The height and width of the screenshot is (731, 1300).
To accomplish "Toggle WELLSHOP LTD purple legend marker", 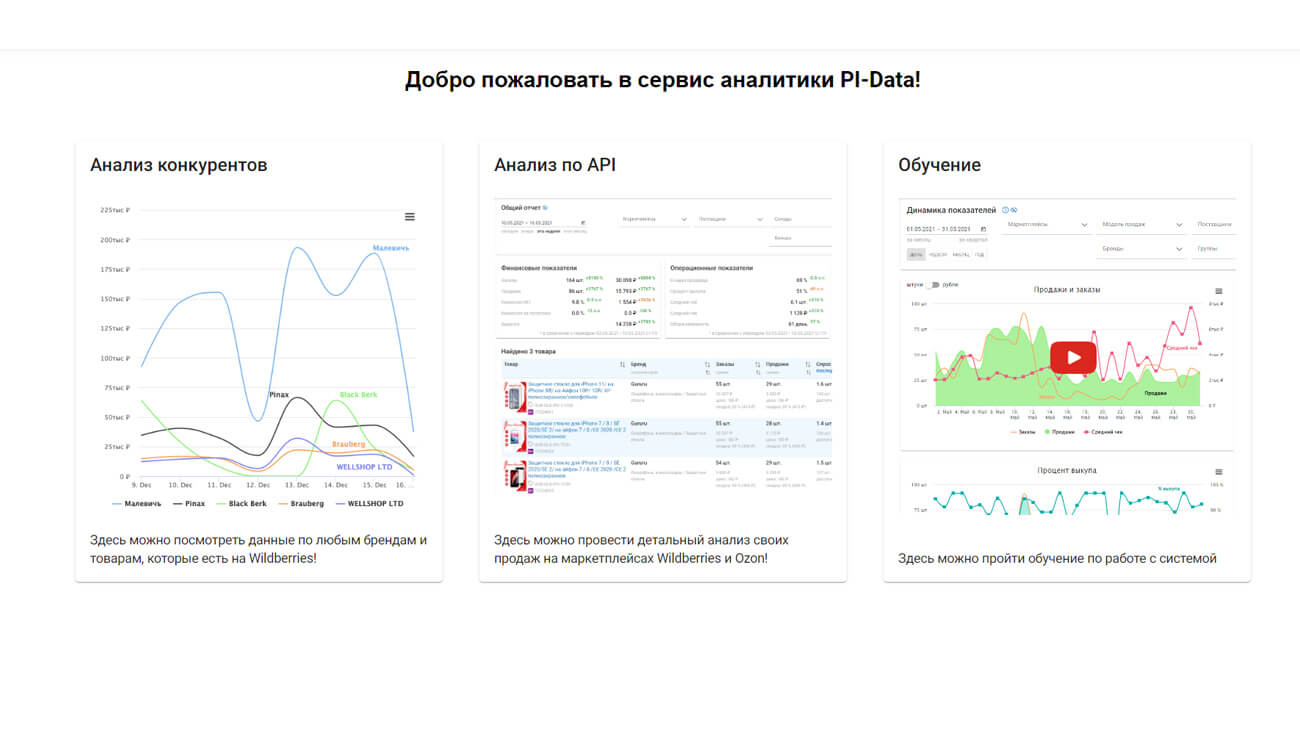I will pyautogui.click(x=341, y=504).
